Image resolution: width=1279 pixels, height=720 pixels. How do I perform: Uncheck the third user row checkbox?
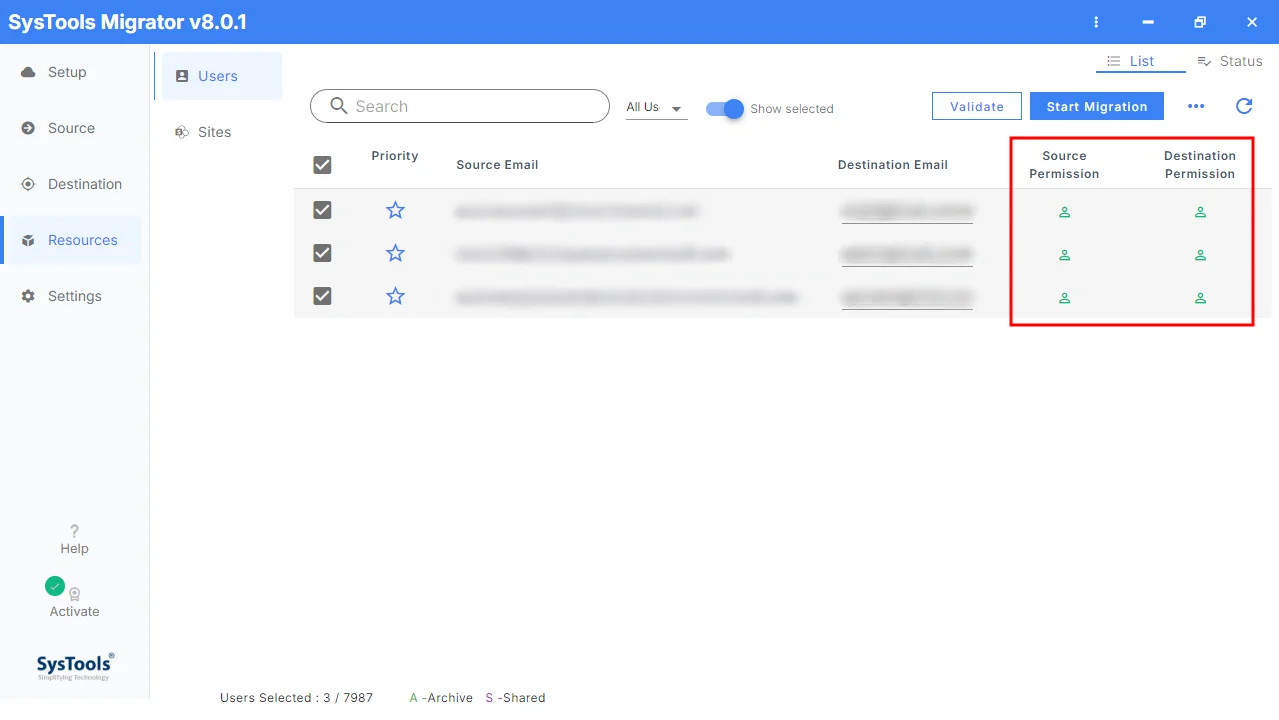pos(322,296)
